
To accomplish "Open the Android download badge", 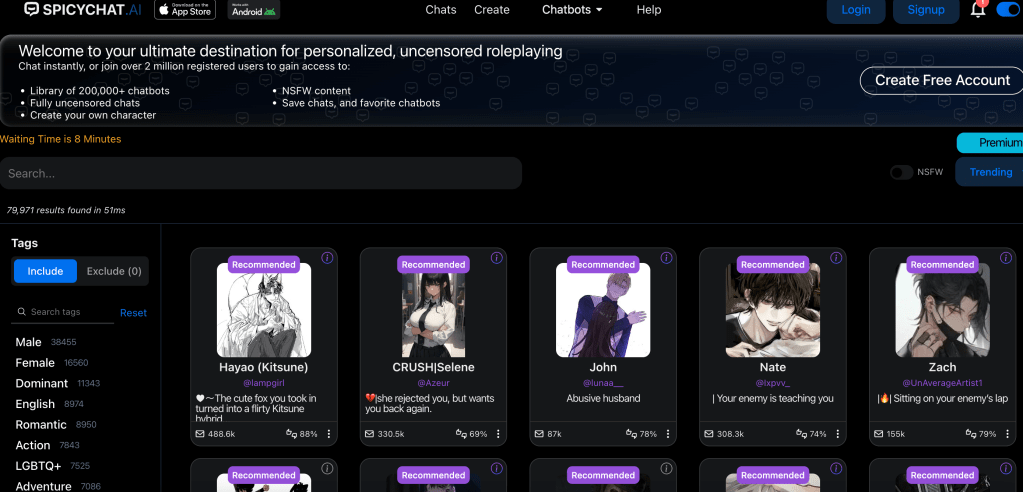I will pos(254,10).
